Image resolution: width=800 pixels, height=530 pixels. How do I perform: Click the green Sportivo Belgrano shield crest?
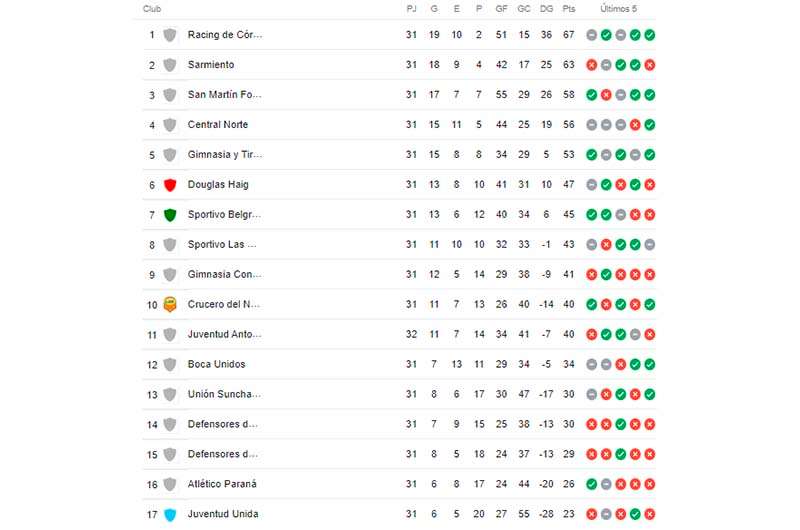170,215
